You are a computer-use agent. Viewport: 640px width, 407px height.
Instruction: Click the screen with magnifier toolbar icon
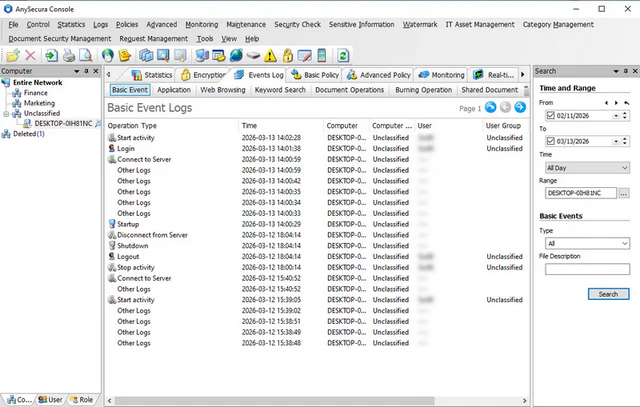click(x=163, y=55)
